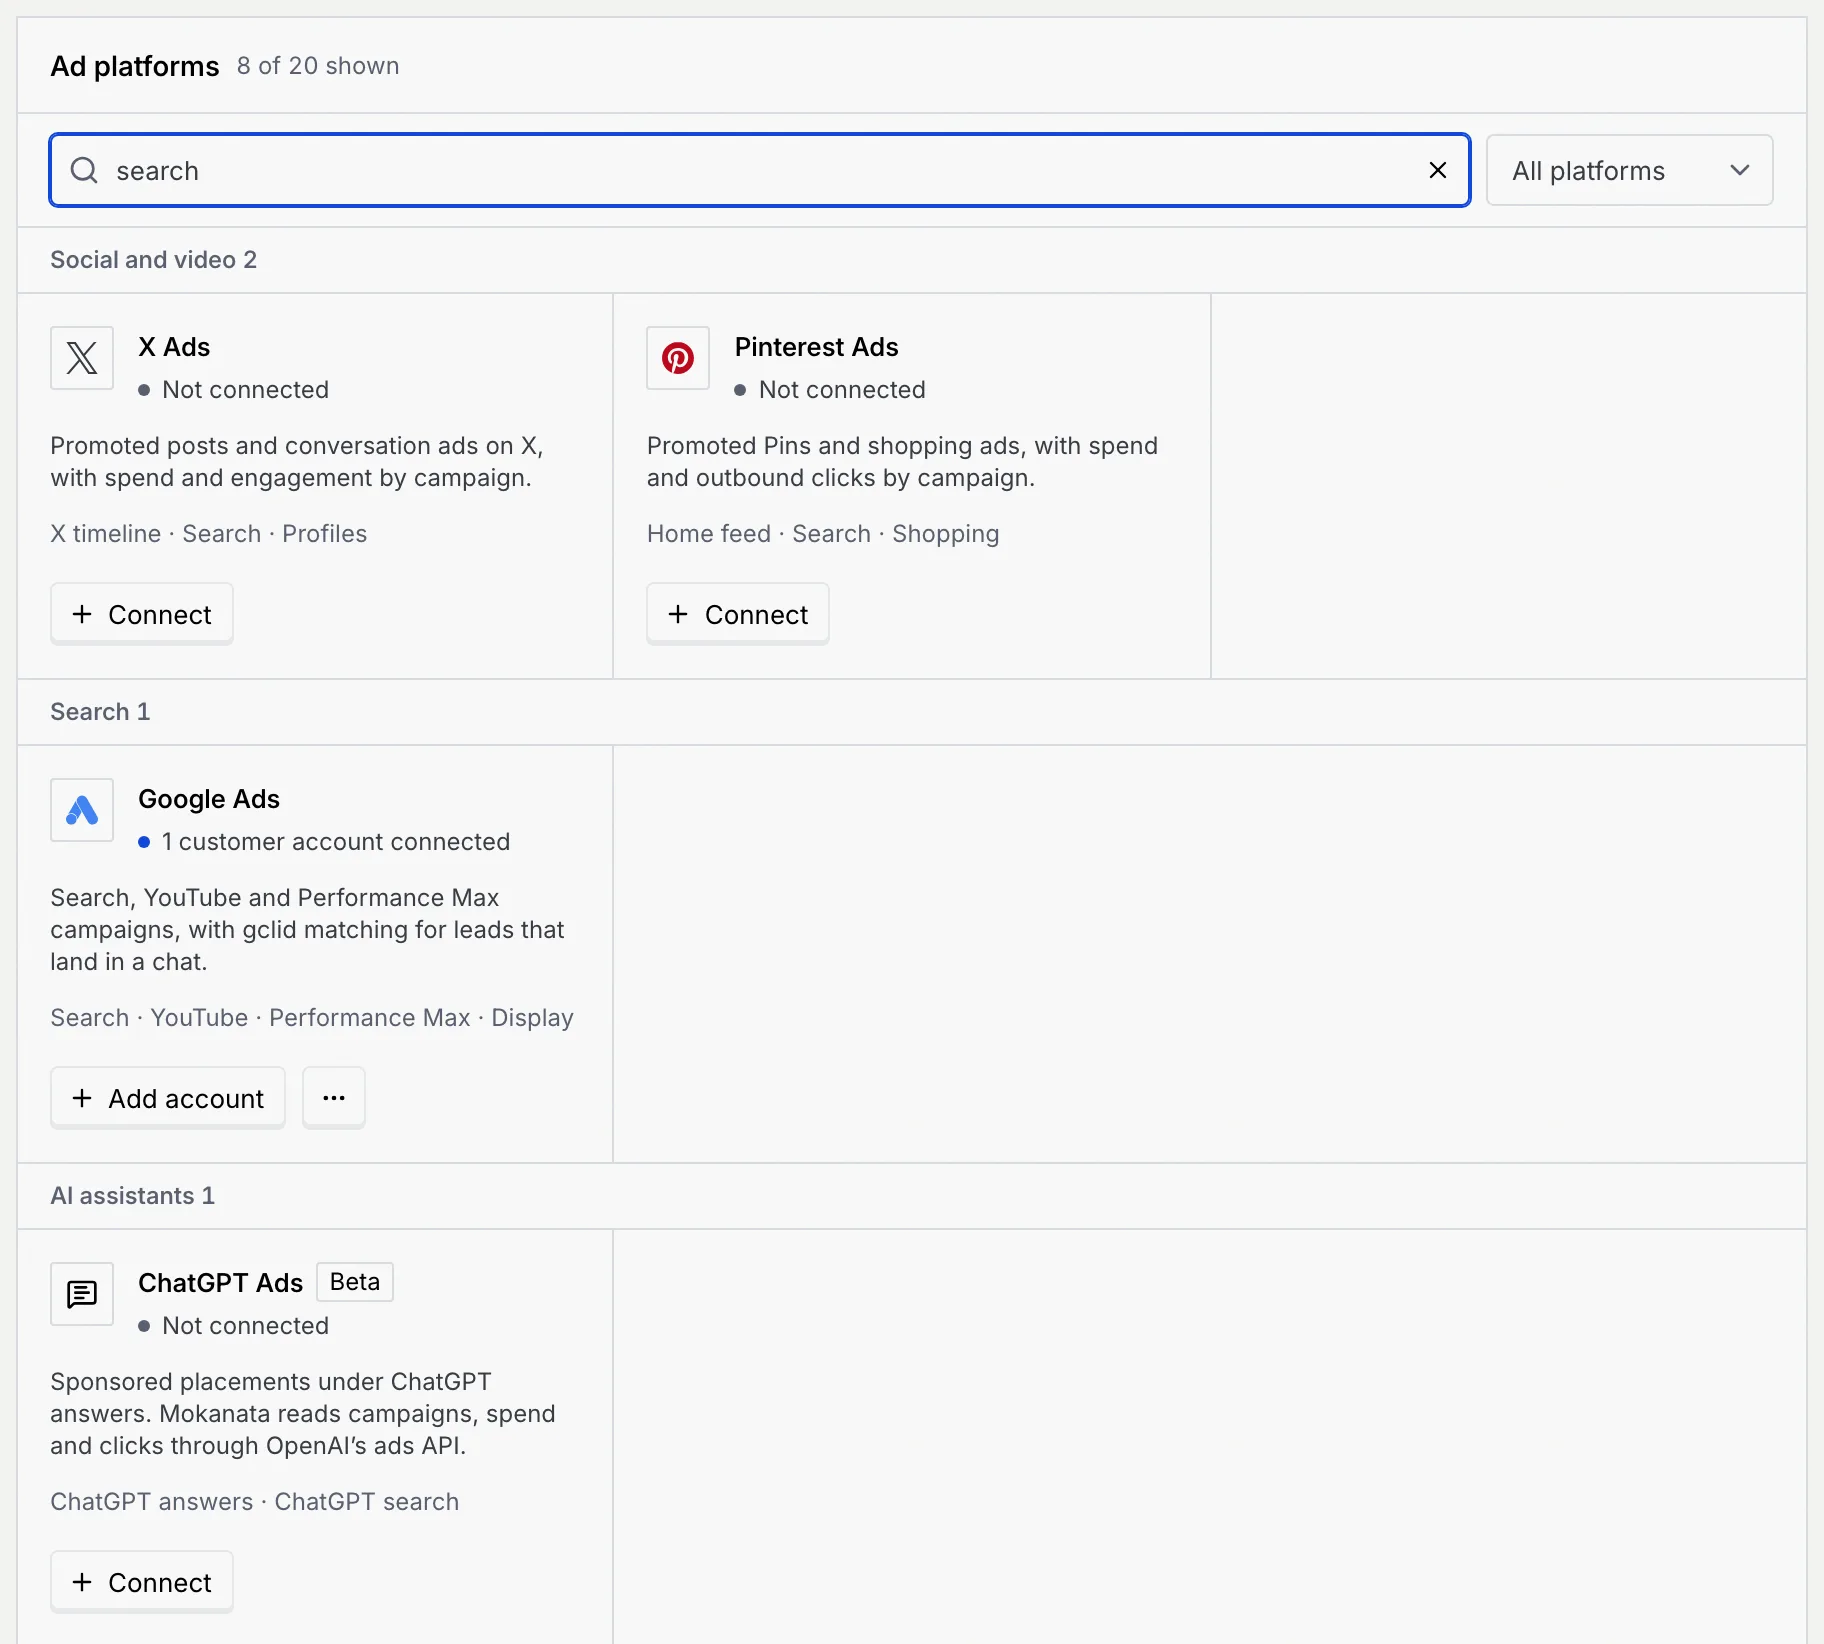Click the Google Ads logo icon
Viewport: 1824px width, 1644px height.
coord(82,810)
